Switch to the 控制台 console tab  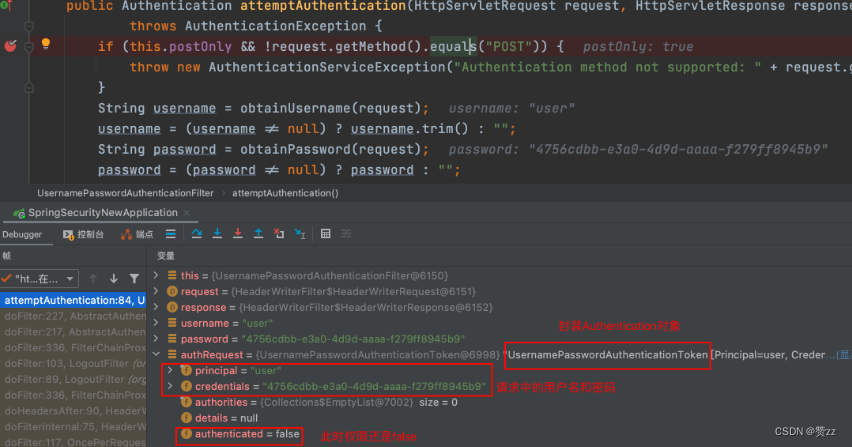(83, 235)
